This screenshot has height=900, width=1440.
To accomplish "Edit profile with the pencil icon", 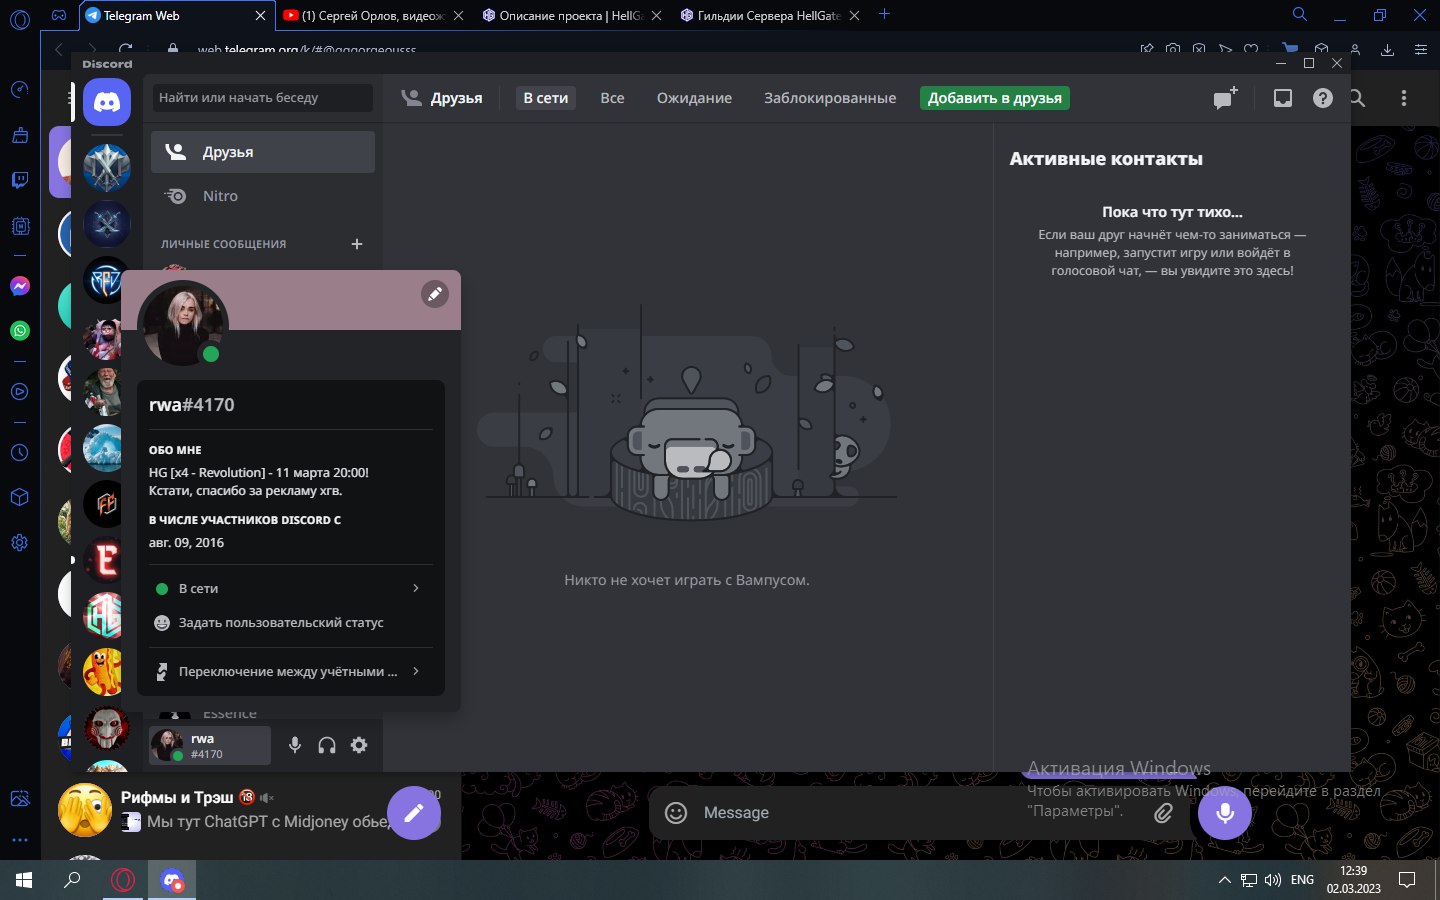I will coord(435,294).
